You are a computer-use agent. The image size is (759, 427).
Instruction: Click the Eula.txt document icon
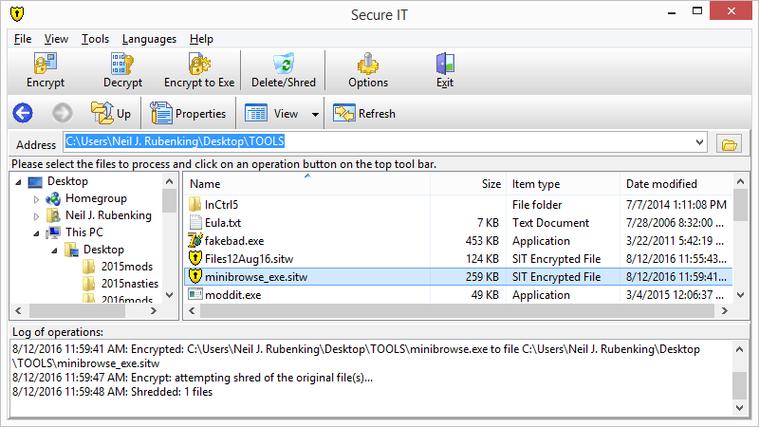pyautogui.click(x=195, y=222)
